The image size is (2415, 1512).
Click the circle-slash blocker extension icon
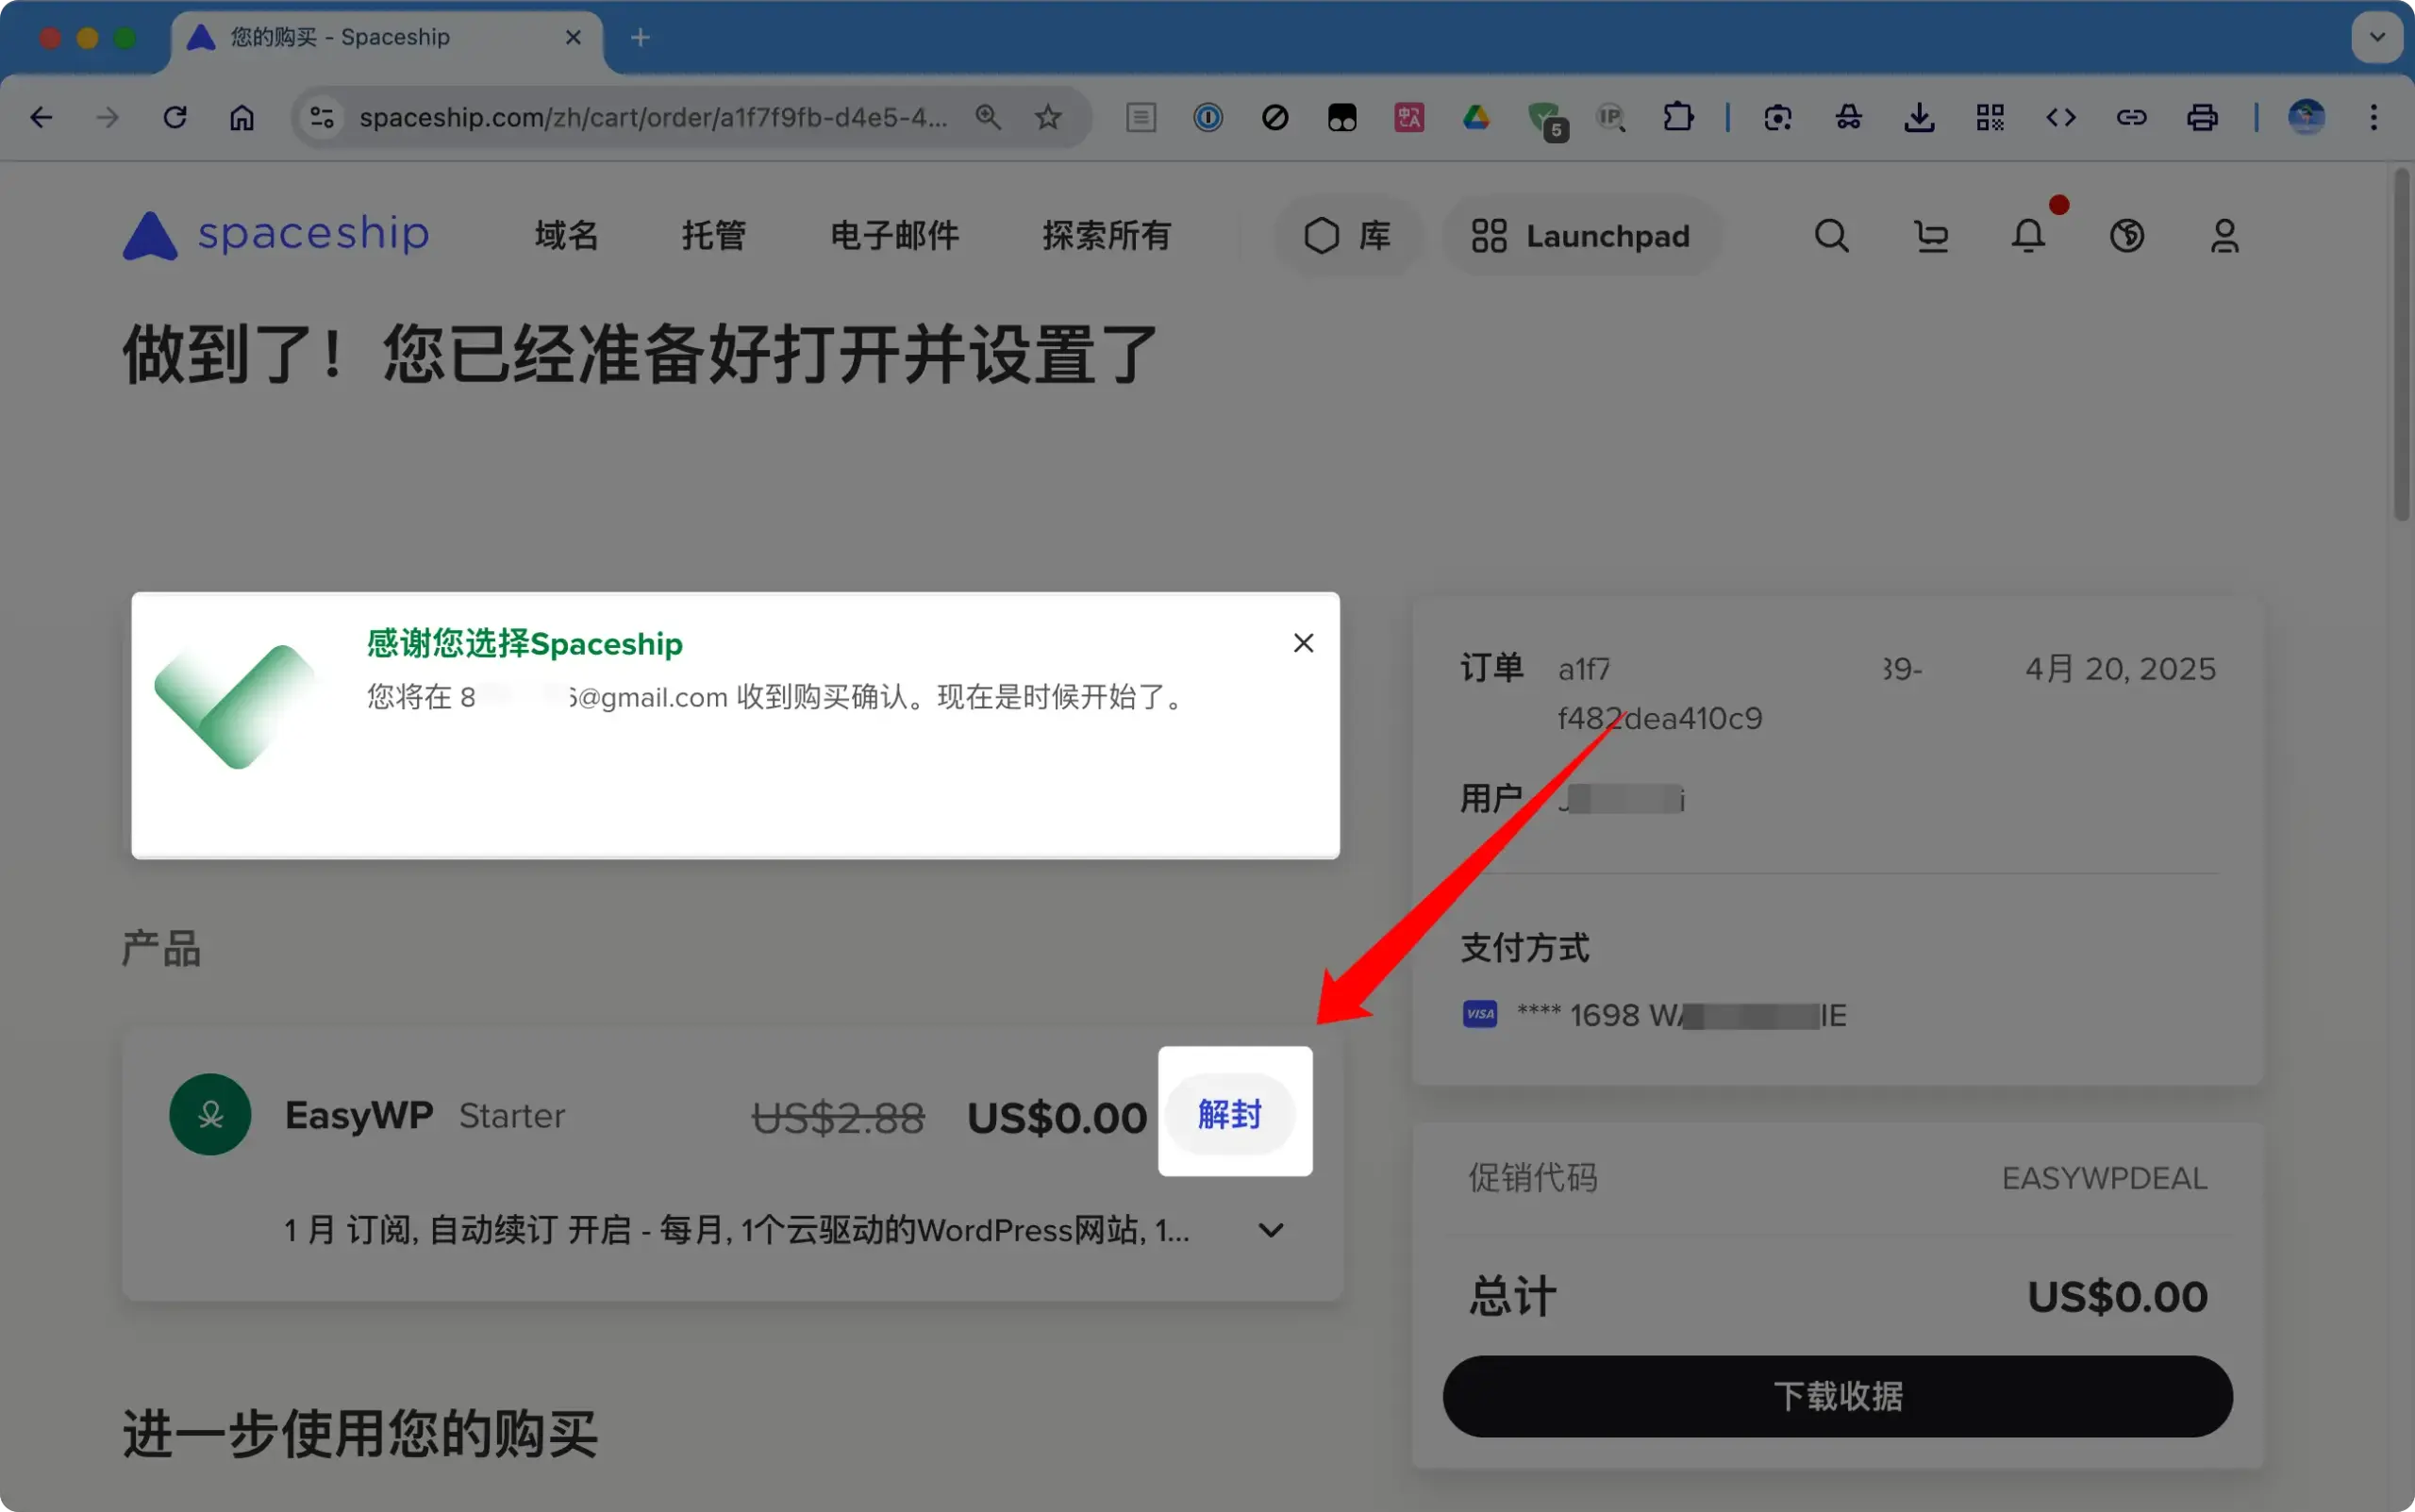[x=1275, y=118]
